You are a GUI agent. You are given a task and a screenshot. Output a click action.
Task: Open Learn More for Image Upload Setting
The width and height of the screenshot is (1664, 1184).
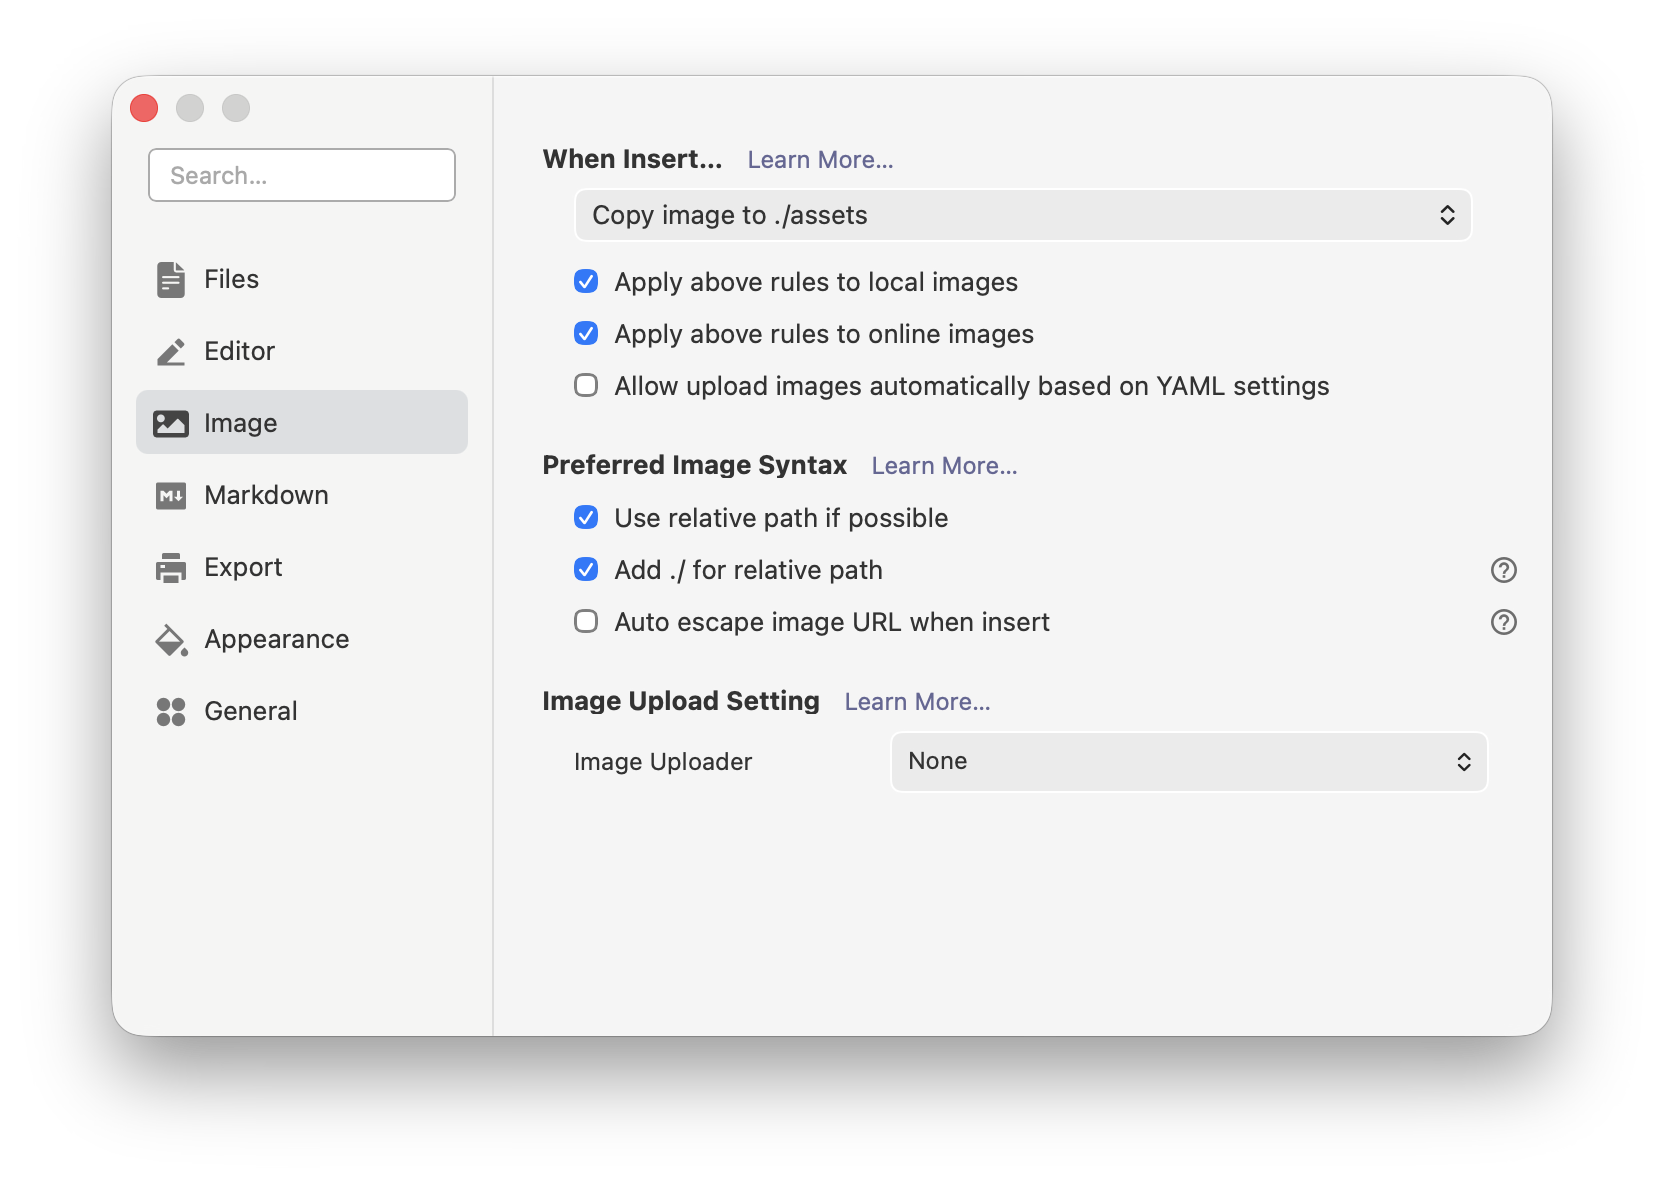coord(916,701)
